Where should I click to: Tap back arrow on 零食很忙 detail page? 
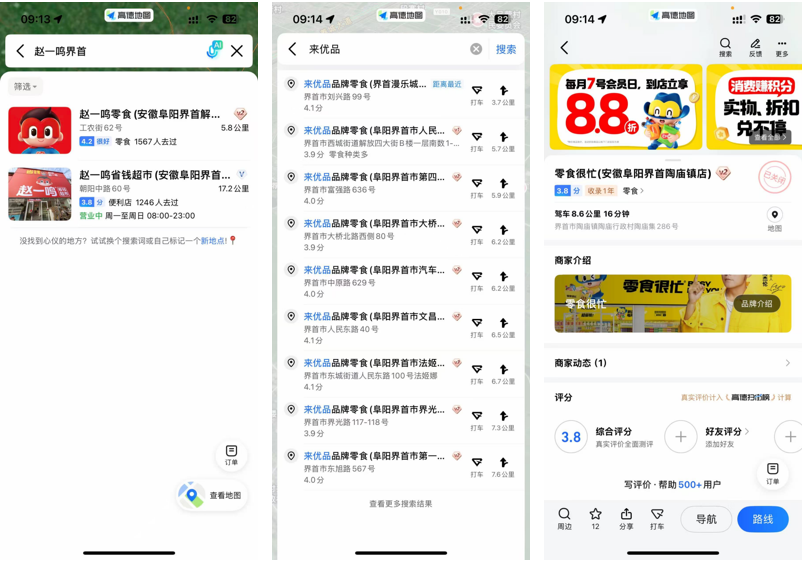pyautogui.click(x=564, y=48)
